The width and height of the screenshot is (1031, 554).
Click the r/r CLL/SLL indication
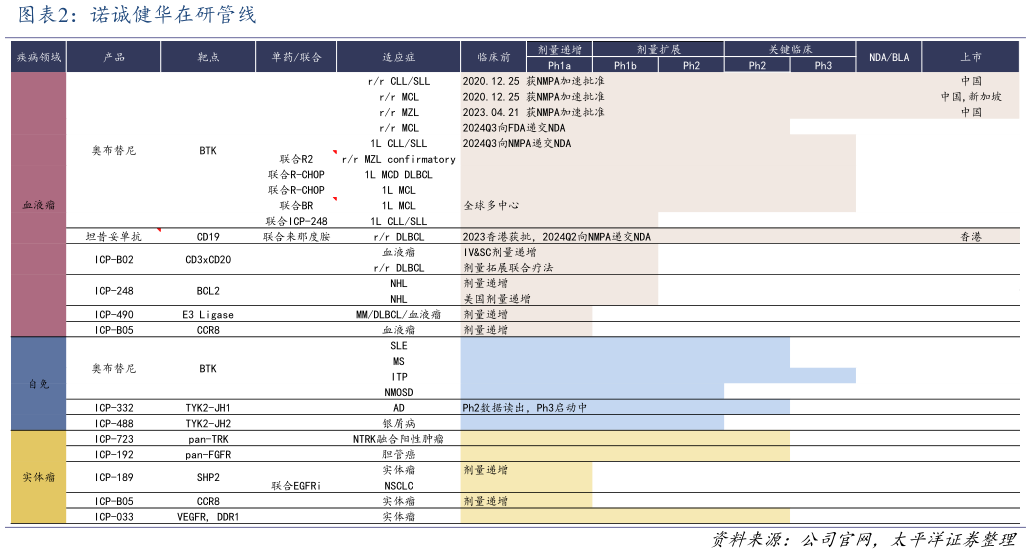(x=398, y=81)
